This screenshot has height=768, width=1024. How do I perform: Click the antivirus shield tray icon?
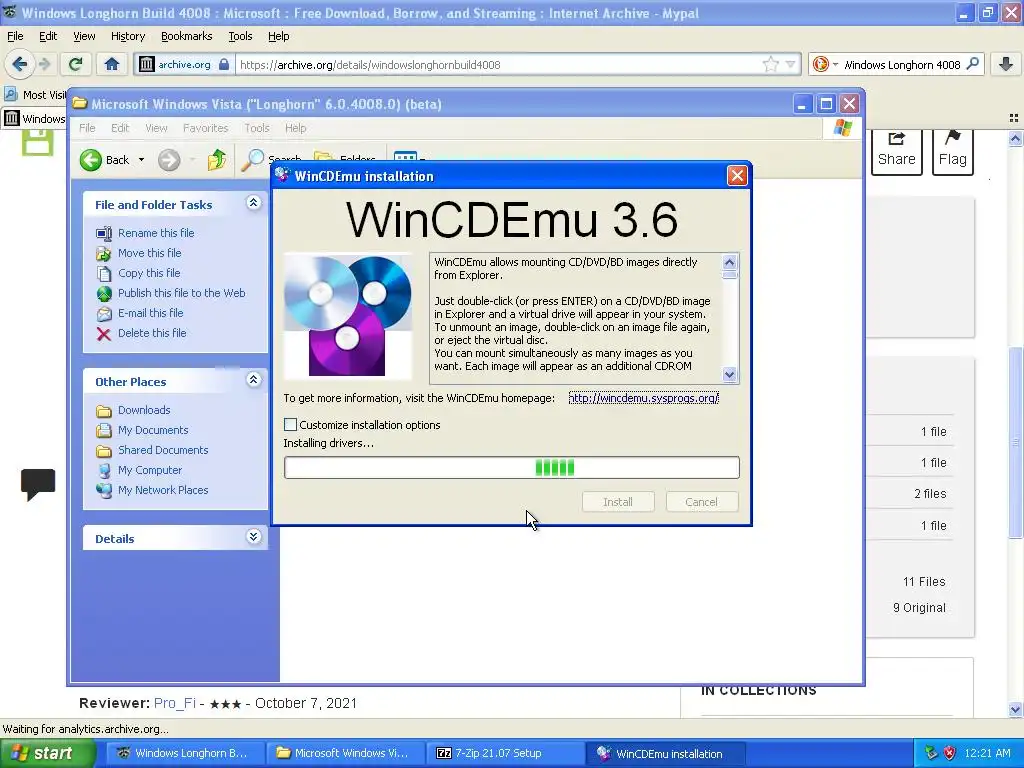[x=950, y=753]
